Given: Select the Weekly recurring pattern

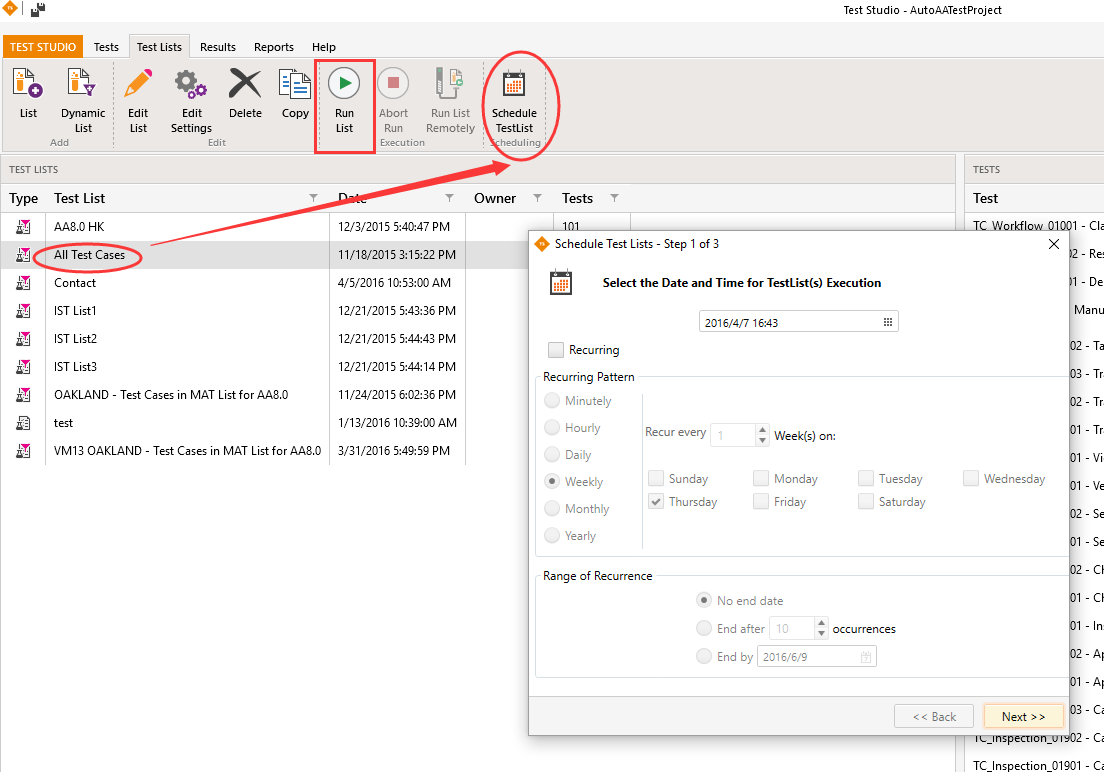Looking at the screenshot, I should tap(553, 482).
